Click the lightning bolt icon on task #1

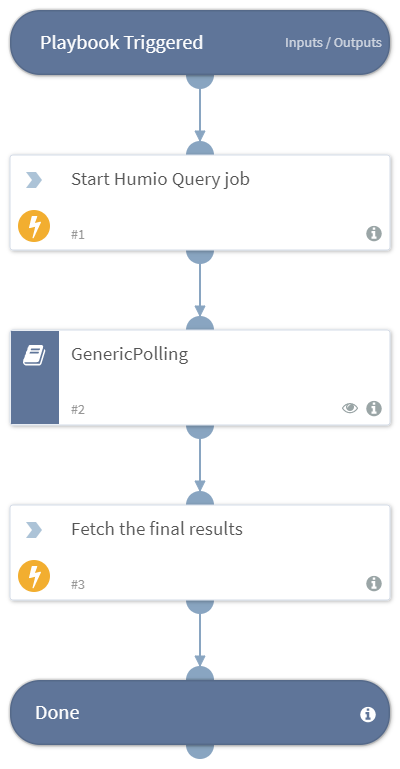pyautogui.click(x=34, y=226)
